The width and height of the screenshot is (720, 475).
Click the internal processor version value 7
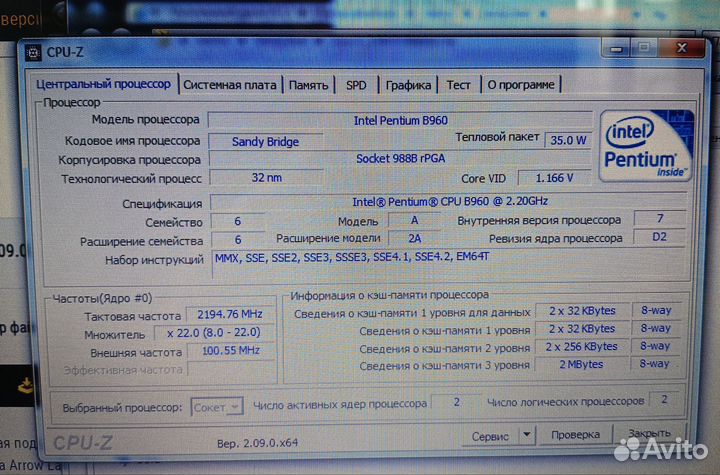[660, 218]
